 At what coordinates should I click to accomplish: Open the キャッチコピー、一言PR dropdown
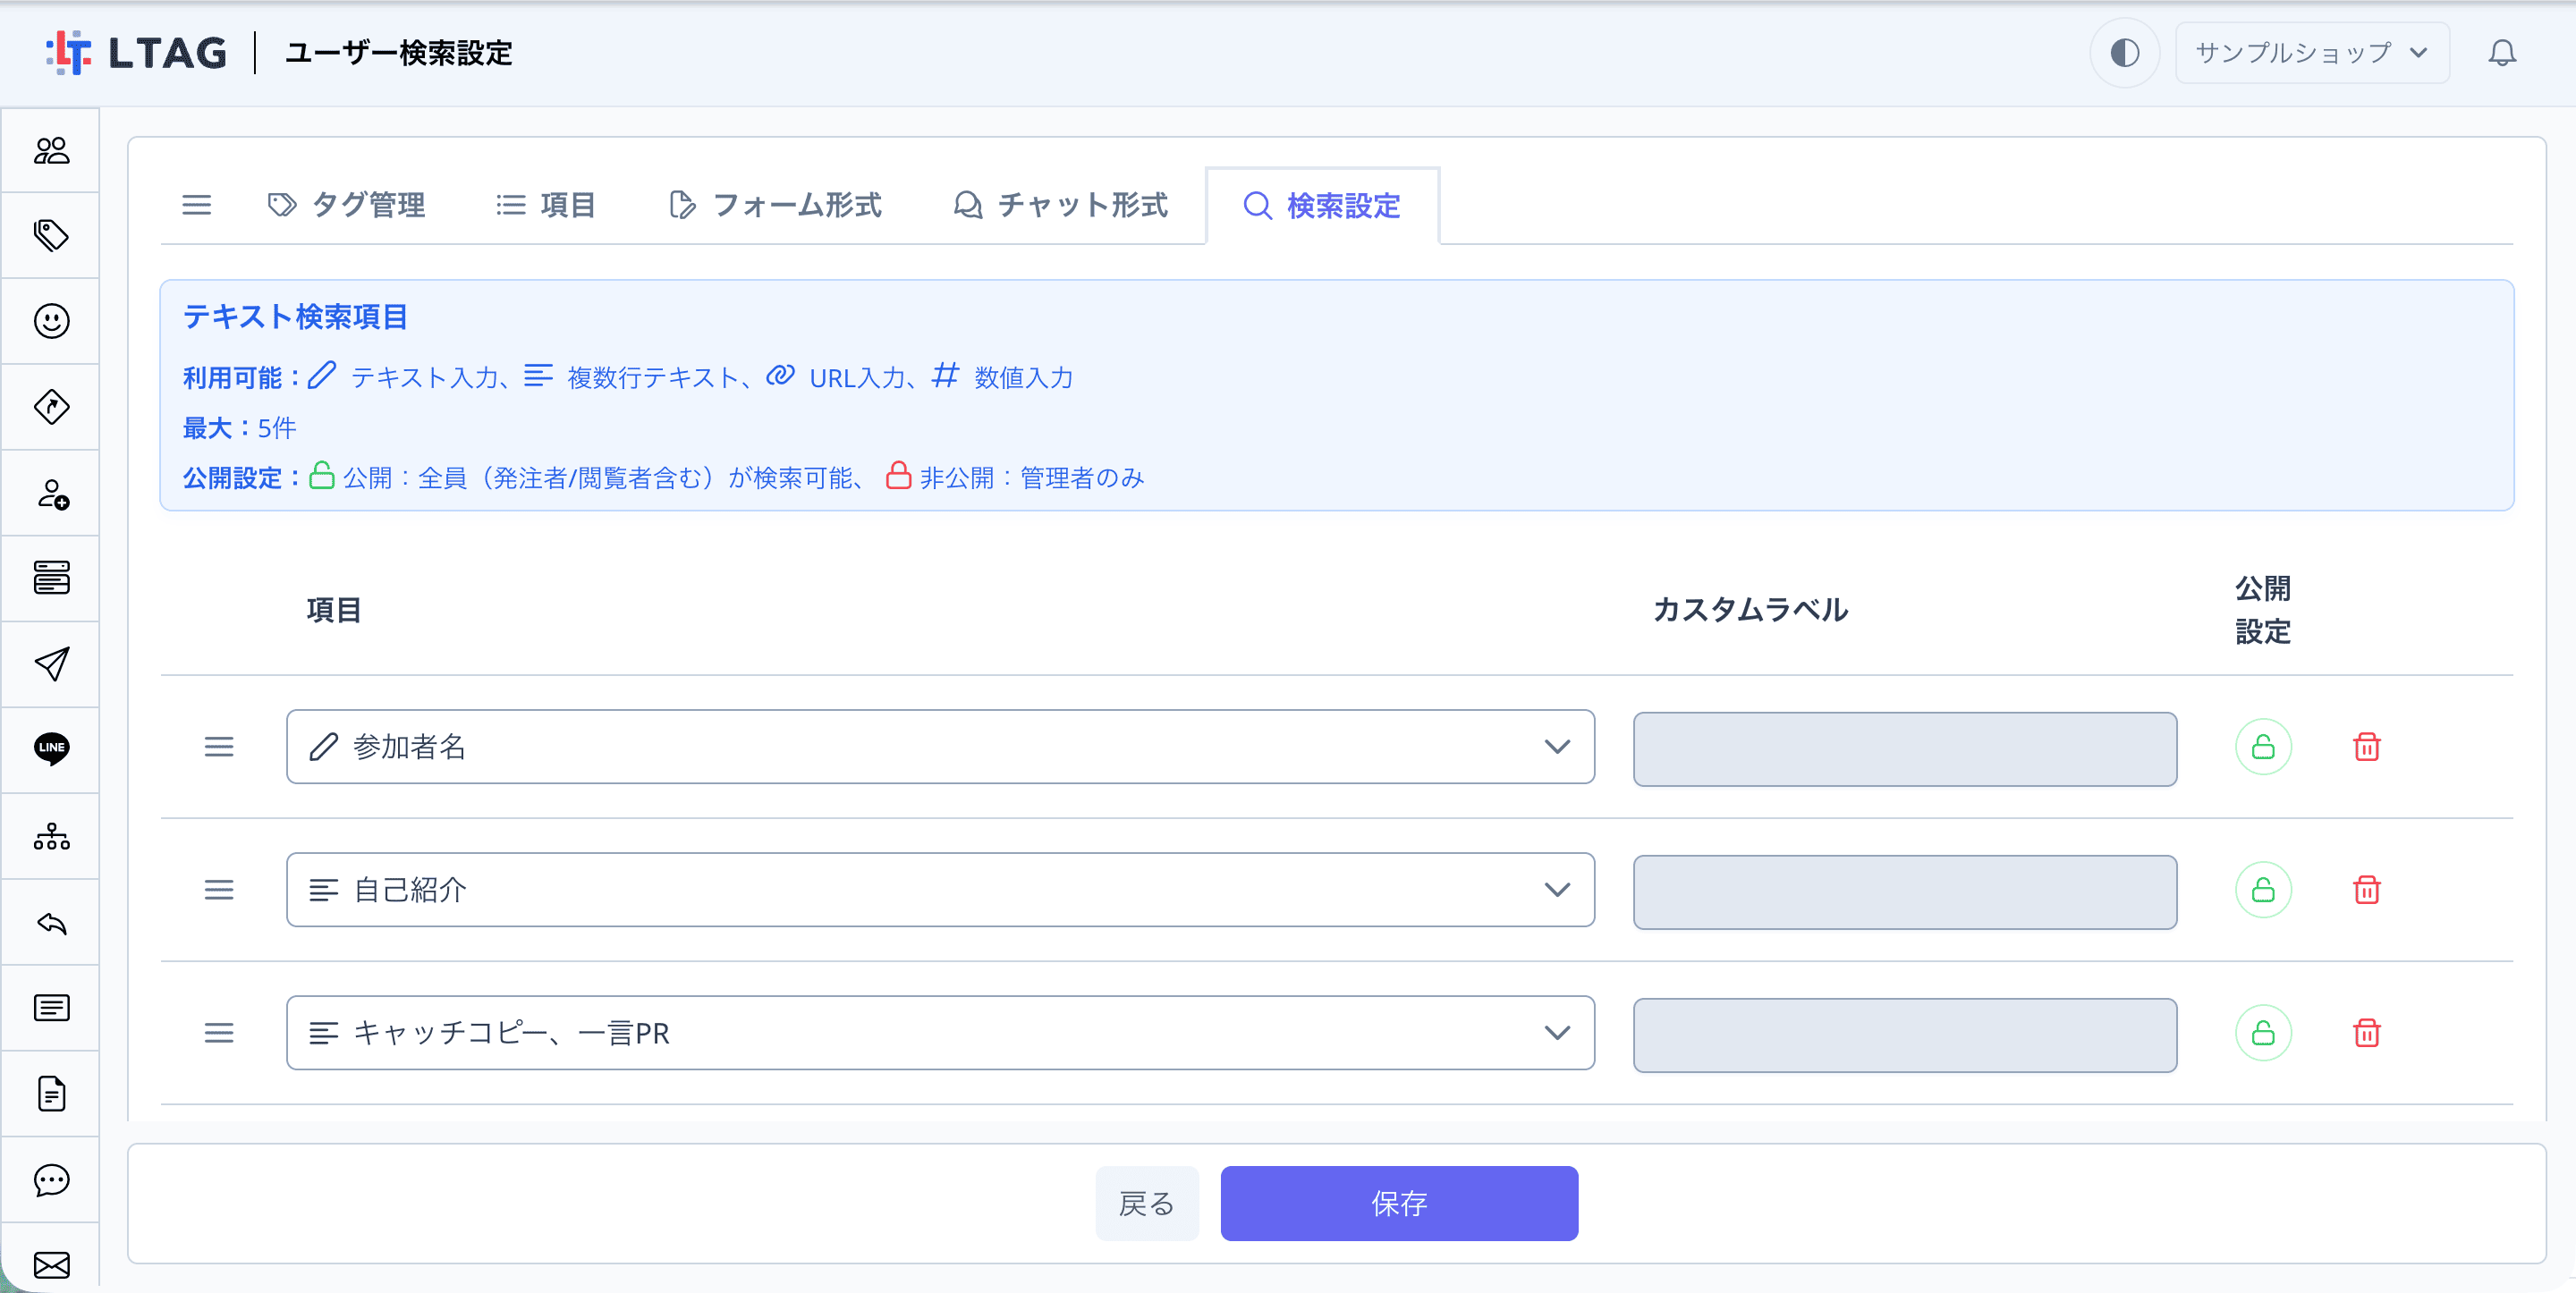[x=940, y=1033]
